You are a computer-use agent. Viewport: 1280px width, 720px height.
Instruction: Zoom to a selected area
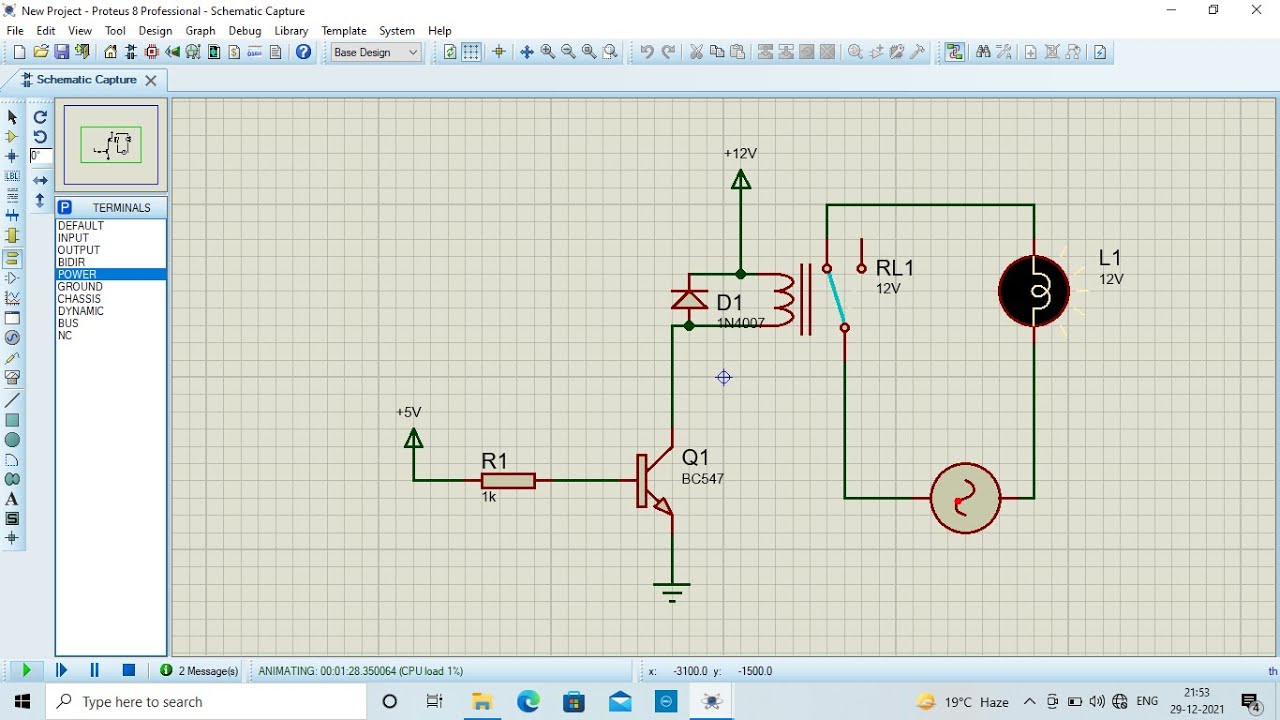[610, 52]
